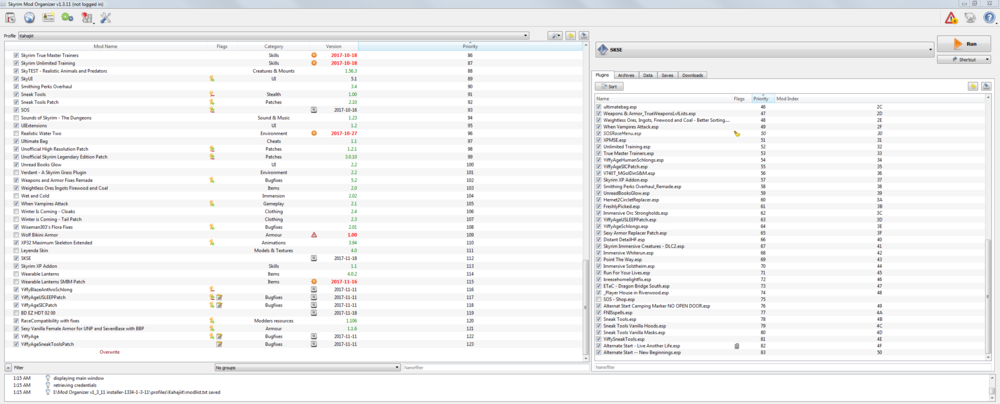Sort mod list by Priority column header

[470, 47]
